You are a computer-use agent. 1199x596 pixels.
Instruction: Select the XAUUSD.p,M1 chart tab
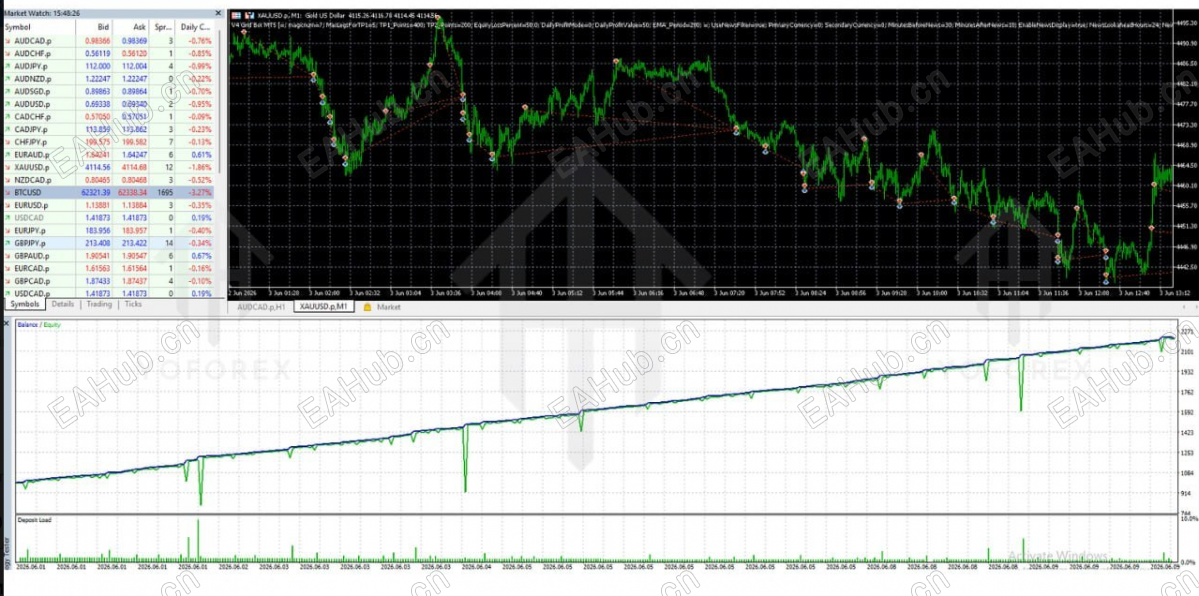click(325, 307)
